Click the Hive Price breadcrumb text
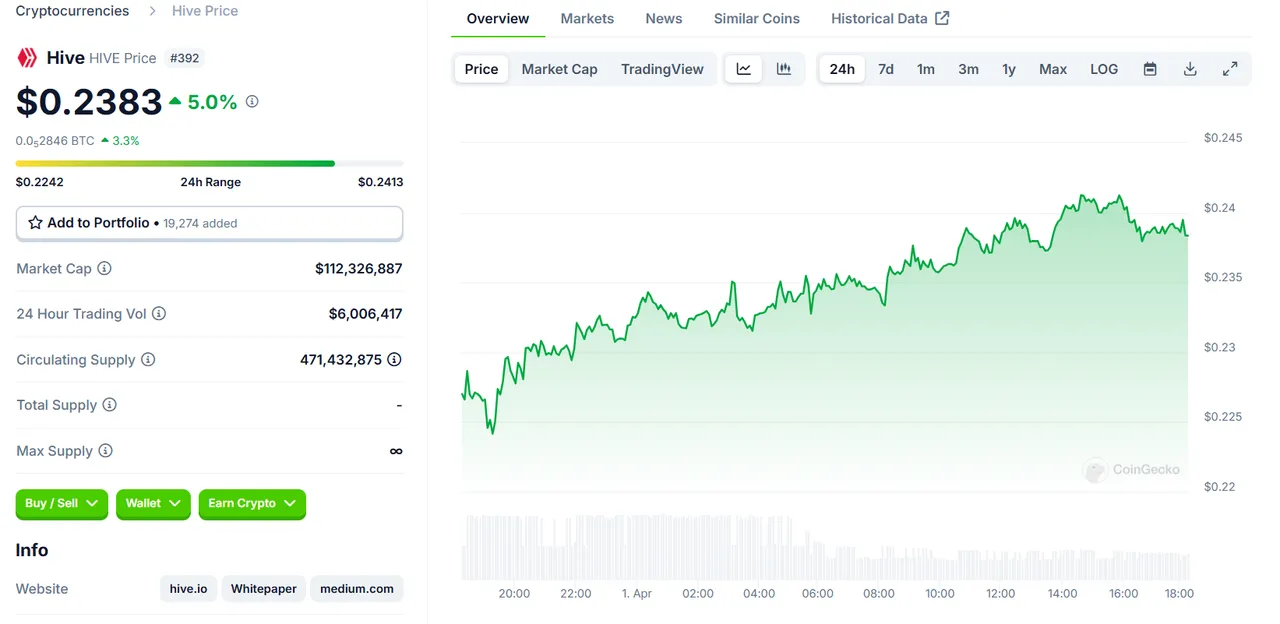 click(205, 11)
